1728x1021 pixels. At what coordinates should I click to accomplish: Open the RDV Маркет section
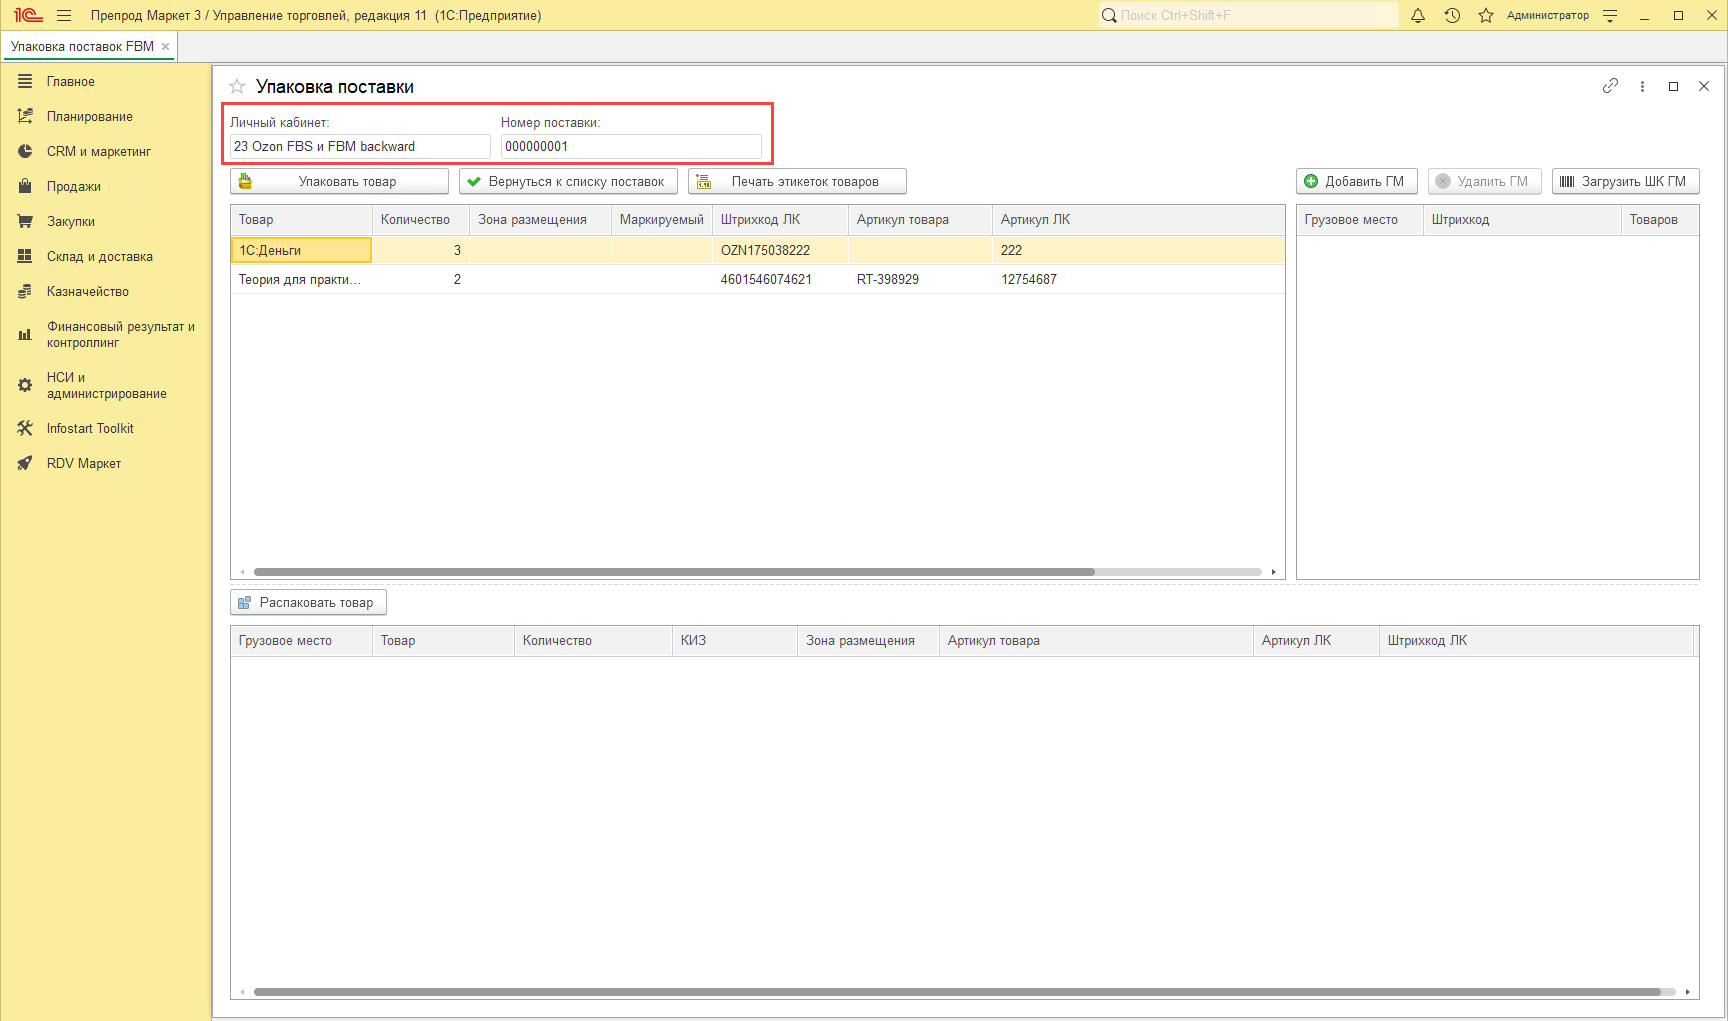click(x=83, y=463)
